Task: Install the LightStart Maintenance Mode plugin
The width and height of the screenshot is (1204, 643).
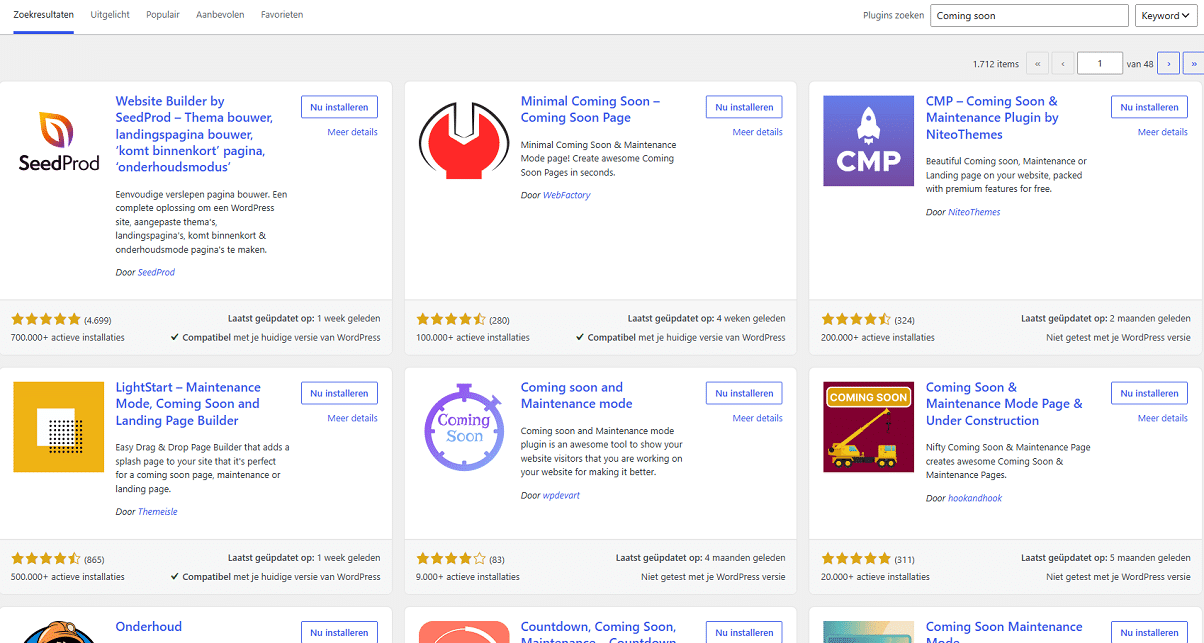Action: point(339,393)
